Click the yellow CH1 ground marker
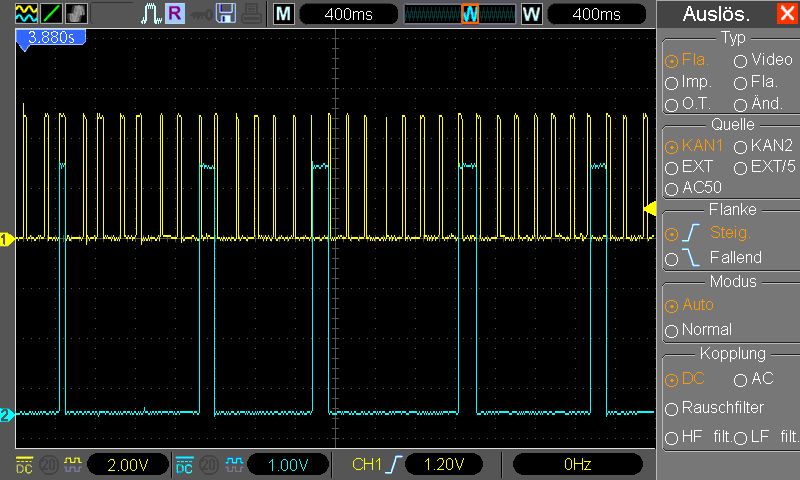 pos(5,239)
